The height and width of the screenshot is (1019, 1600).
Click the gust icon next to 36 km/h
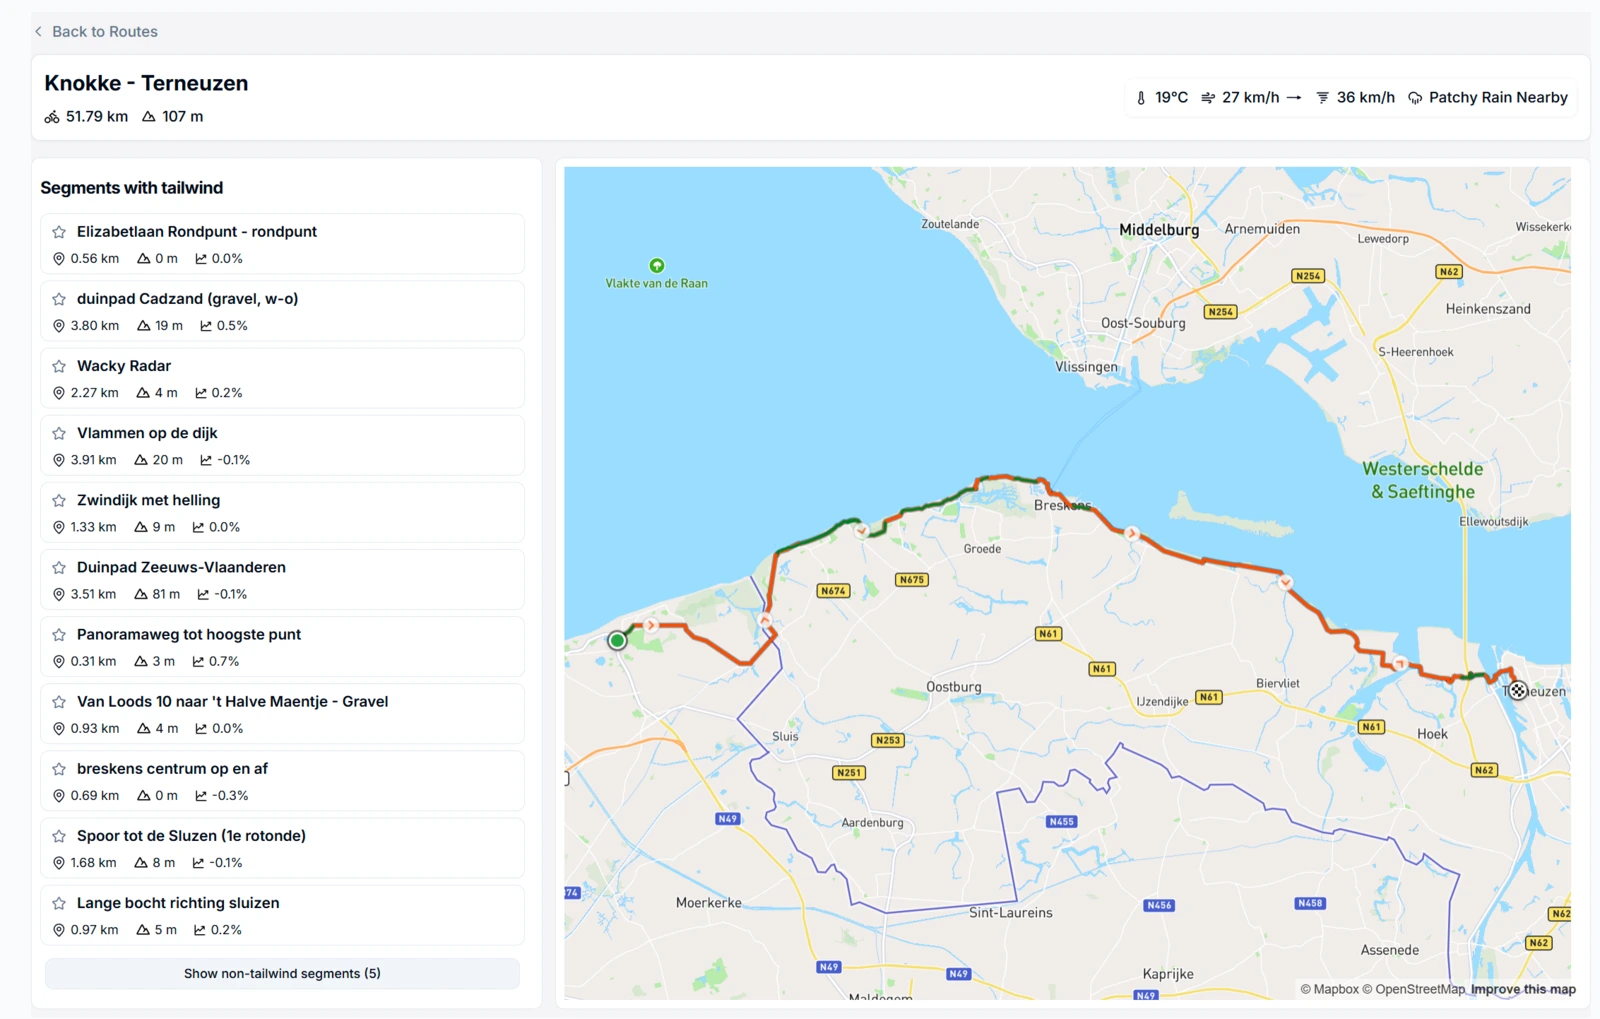click(1323, 98)
